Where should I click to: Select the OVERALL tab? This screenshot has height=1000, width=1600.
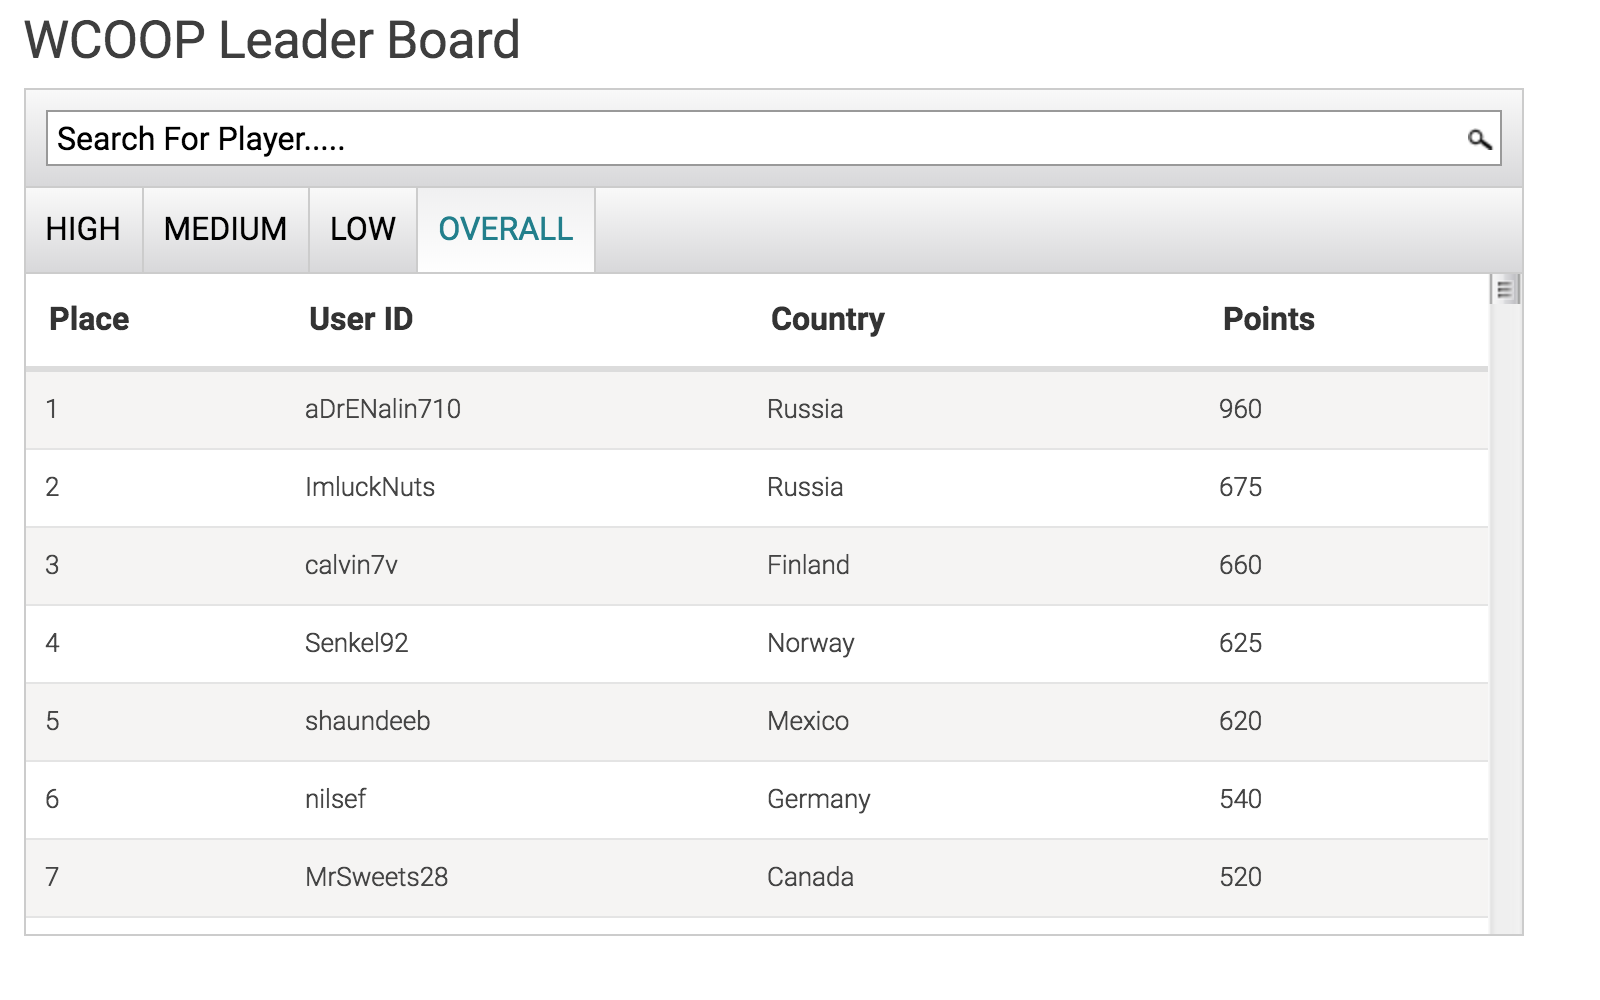(506, 229)
